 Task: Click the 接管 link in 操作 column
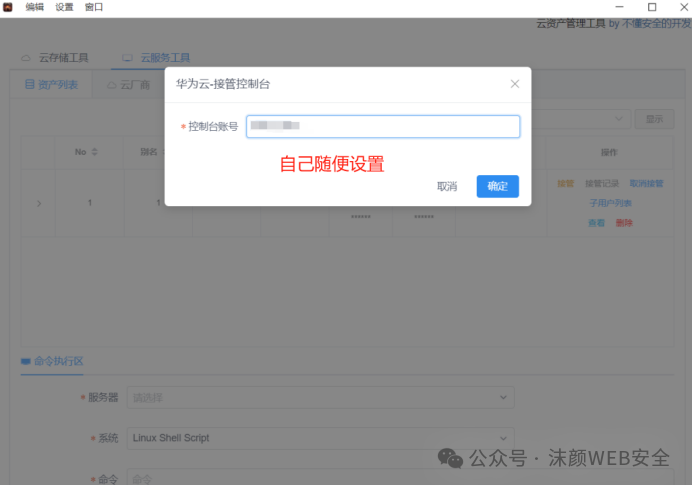coord(565,184)
